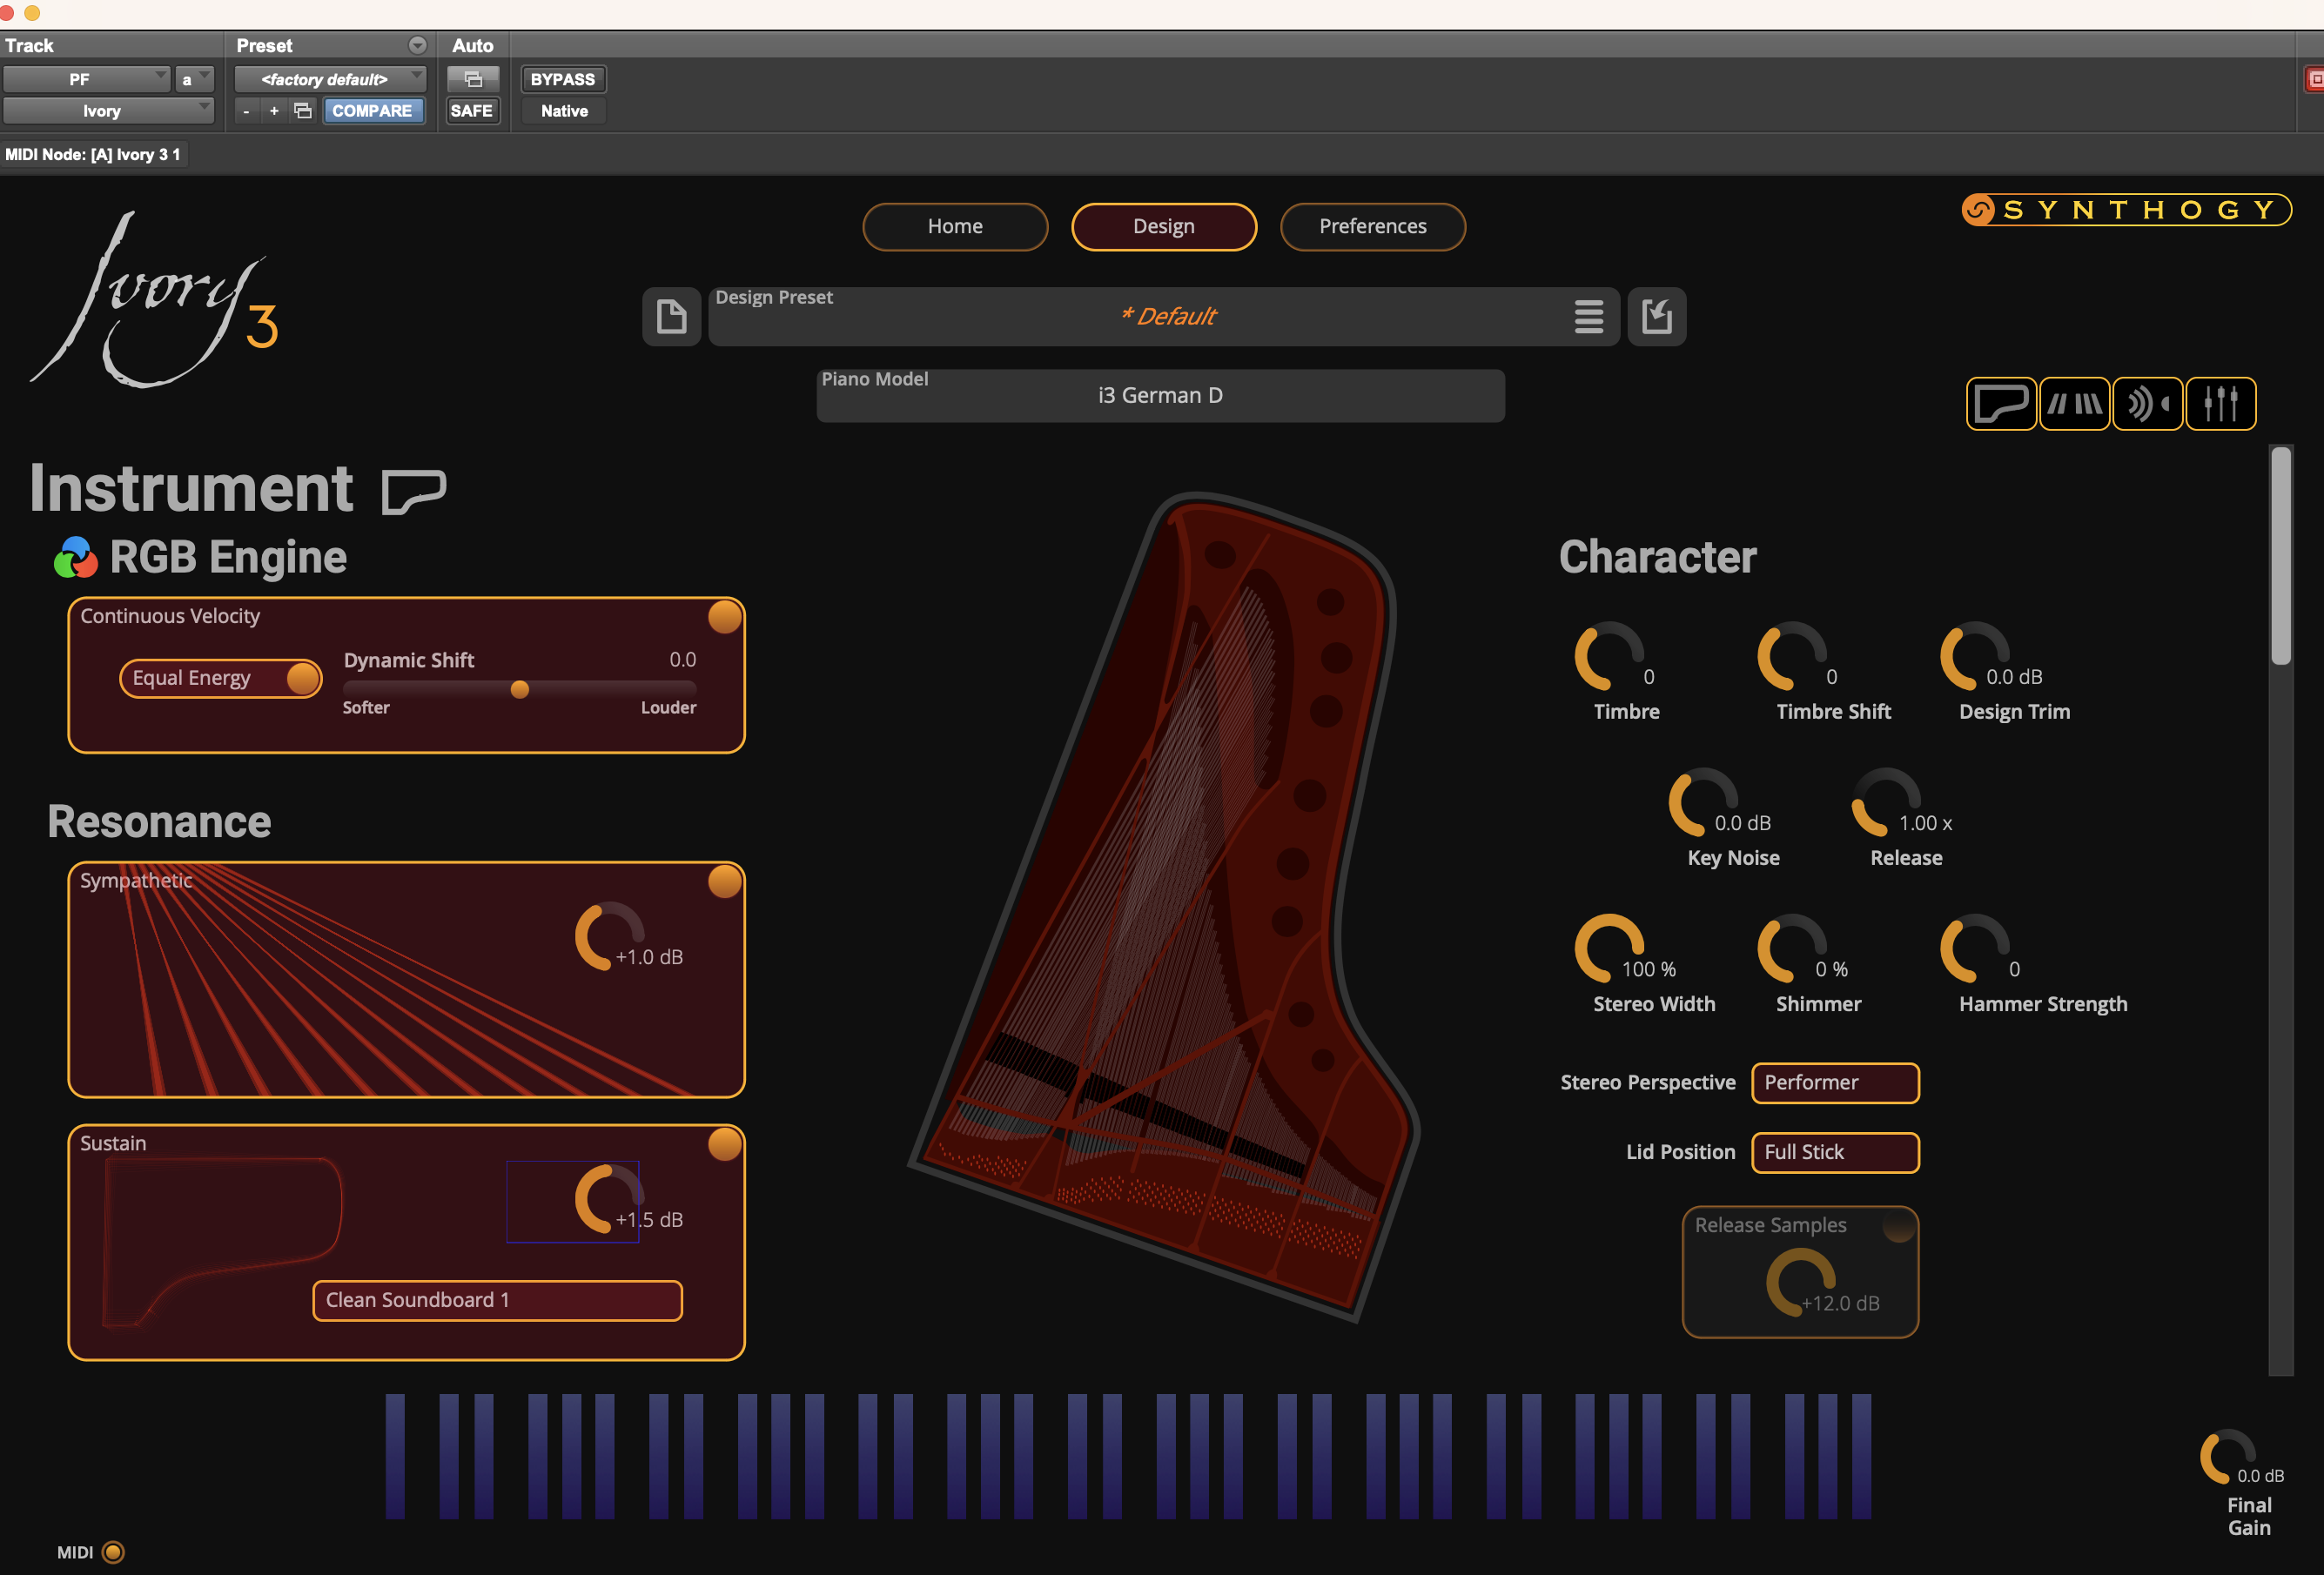
Task: Switch to the Preferences tab
Action: [1373, 227]
